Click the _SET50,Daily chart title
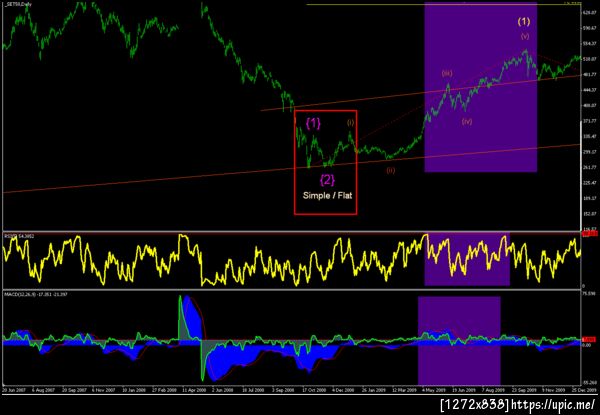Screen dimensions: 600x415 point(18,4)
